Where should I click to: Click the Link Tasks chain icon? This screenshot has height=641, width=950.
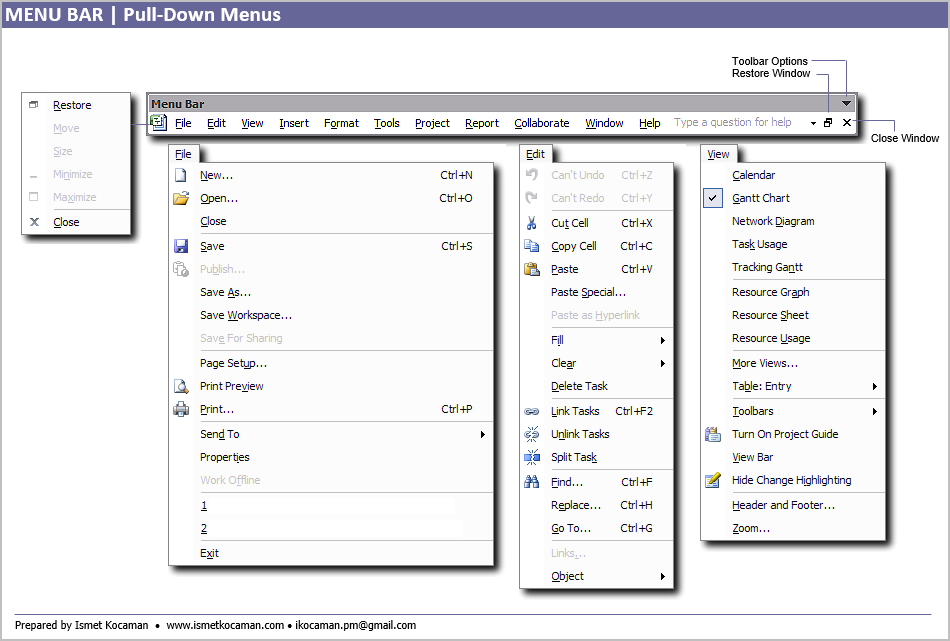532,411
